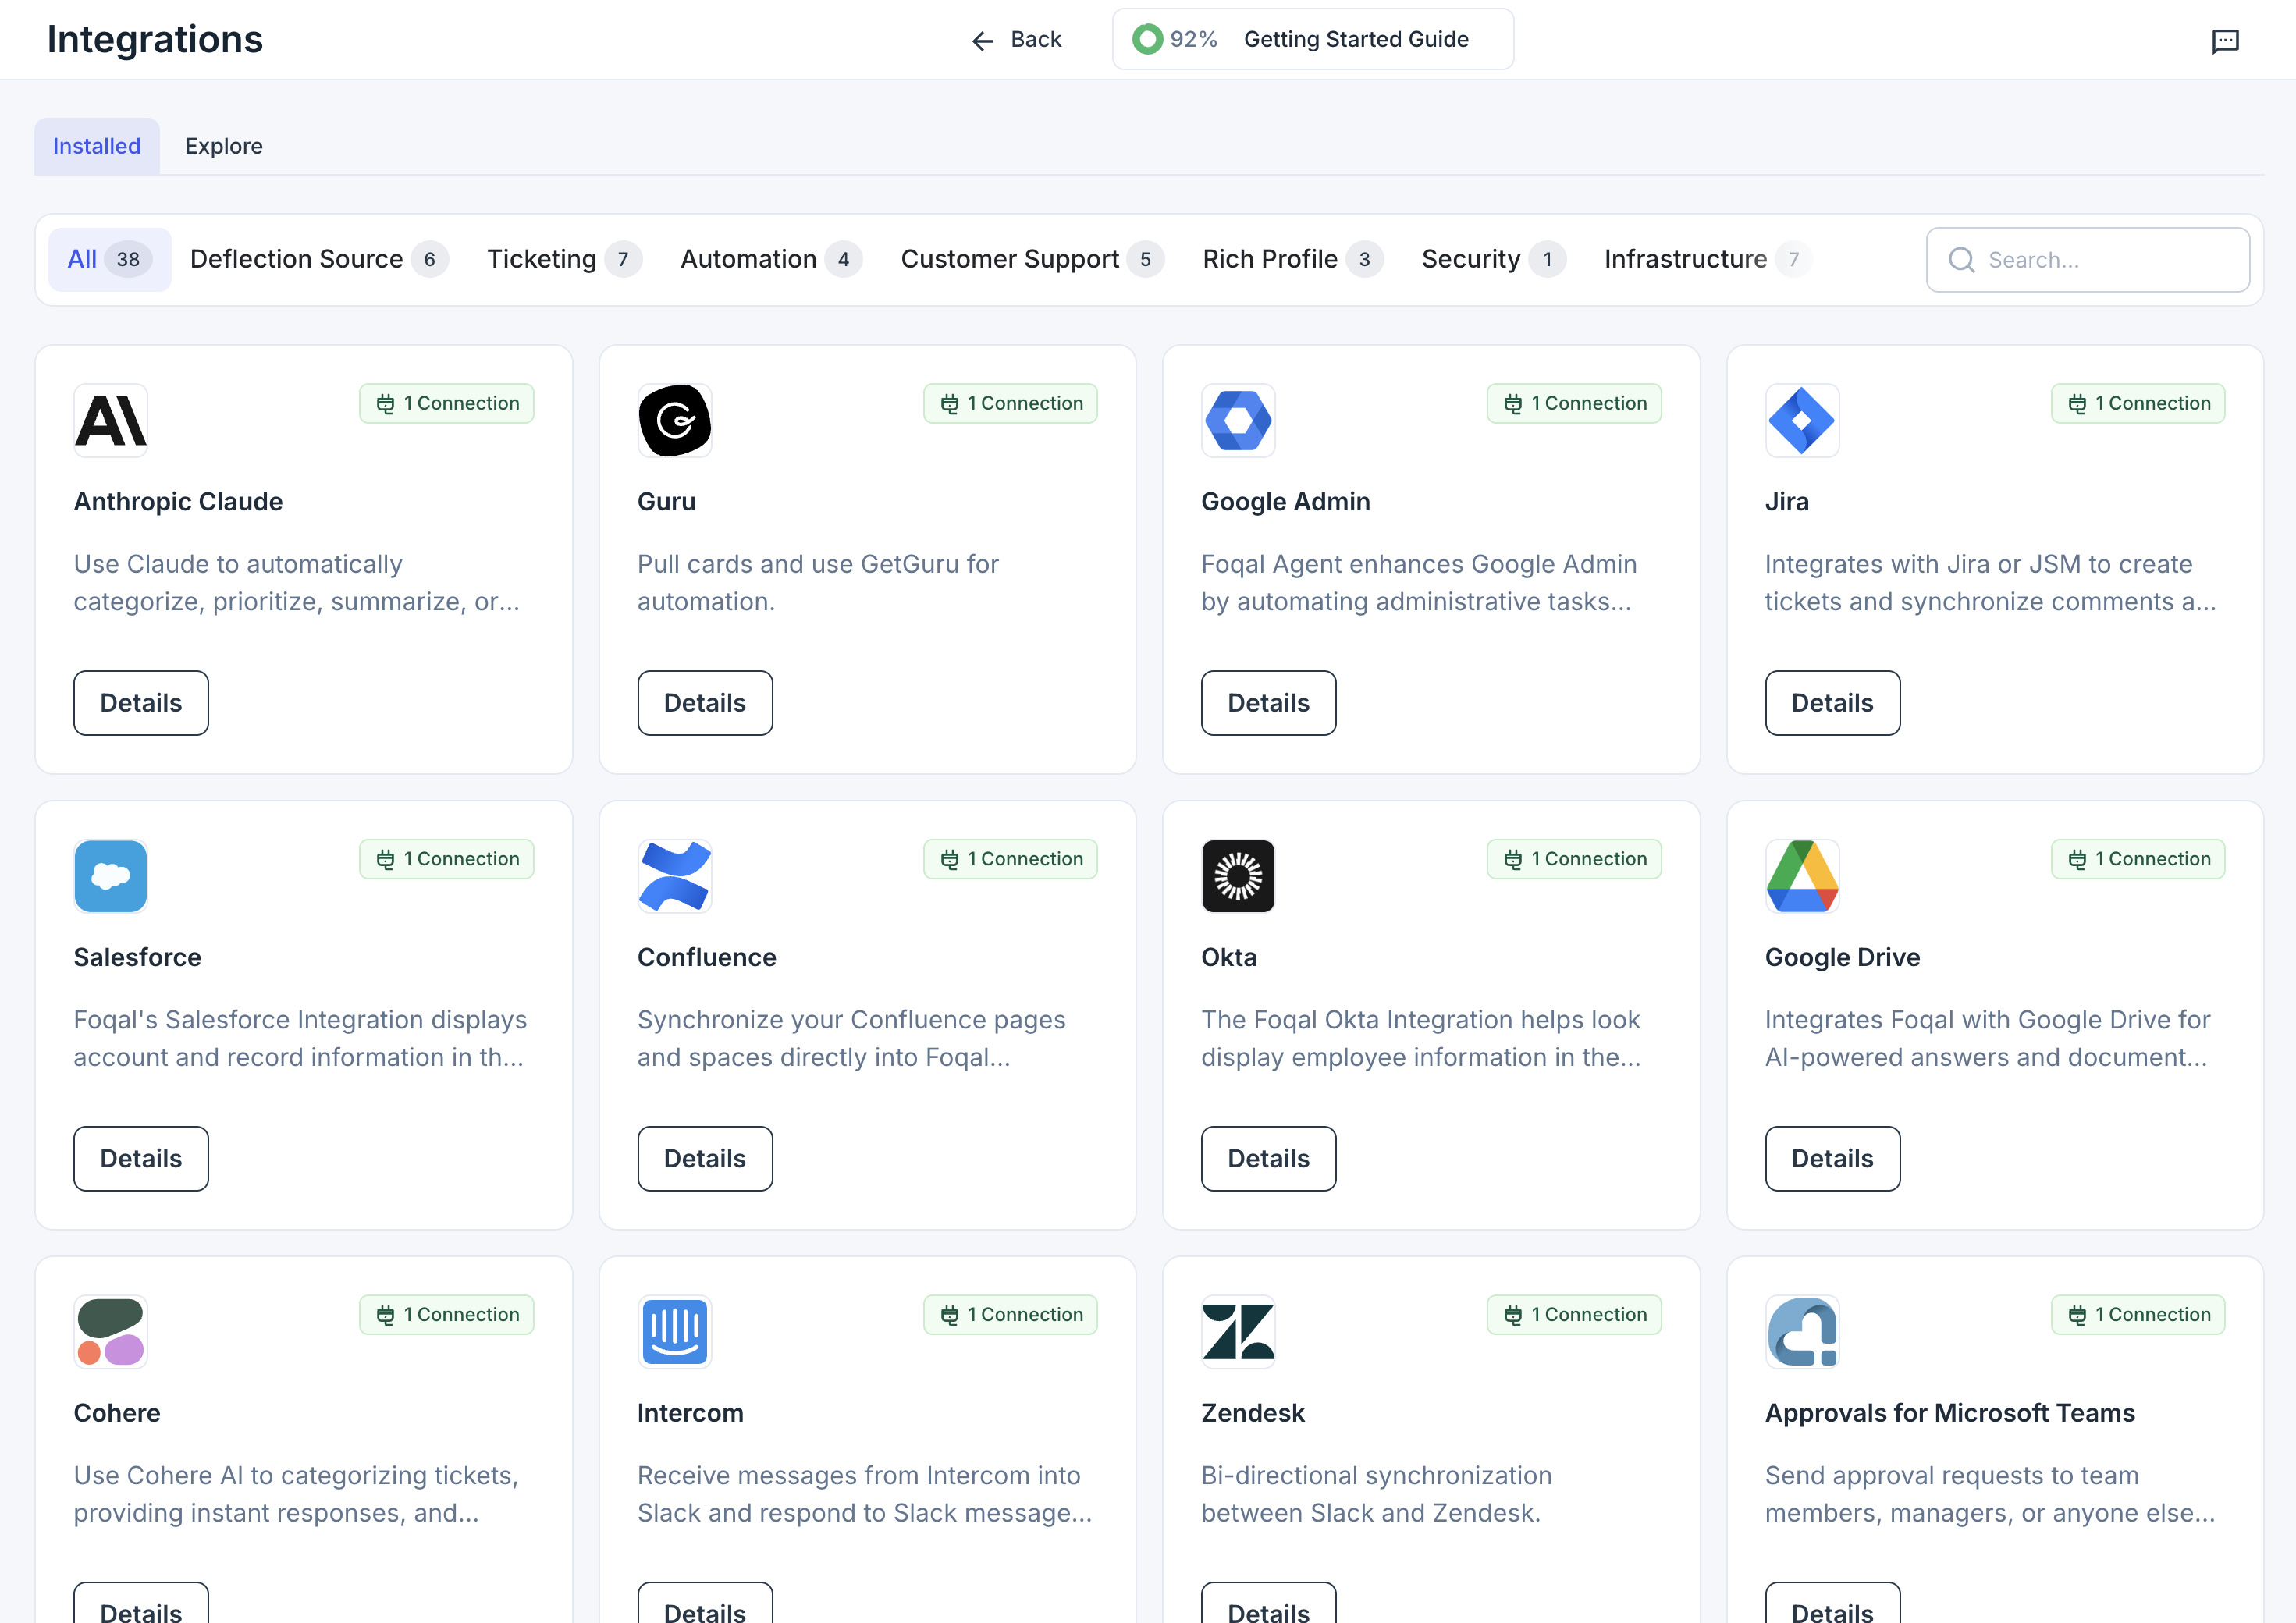Click Guru's 1 Connection badge

(x=1011, y=404)
